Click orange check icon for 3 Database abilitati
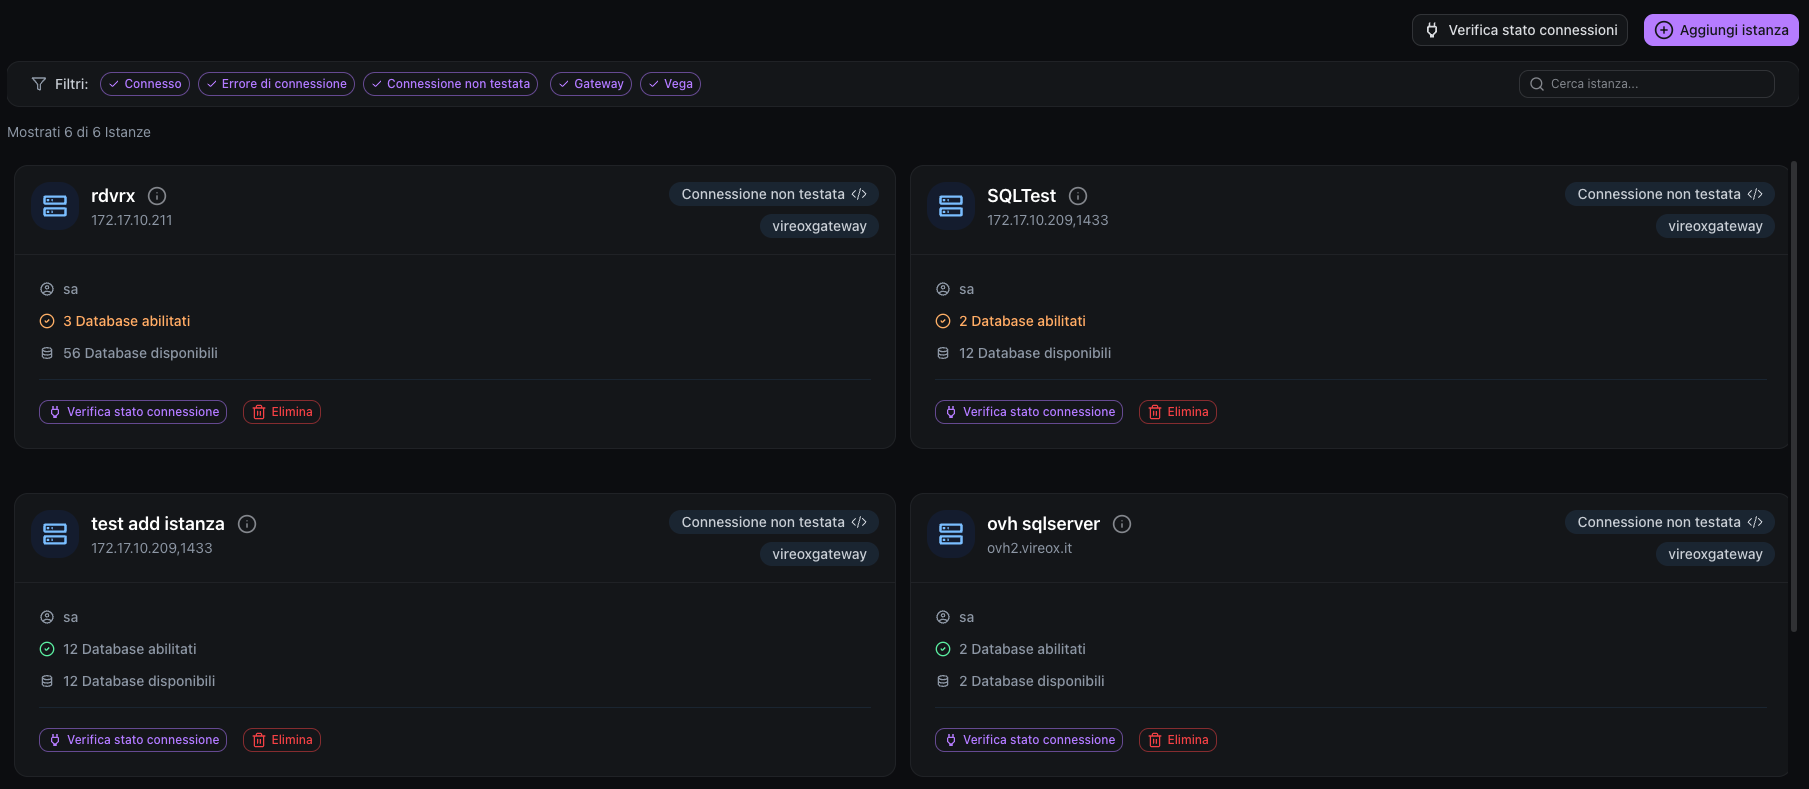The image size is (1809, 789). pyautogui.click(x=47, y=321)
